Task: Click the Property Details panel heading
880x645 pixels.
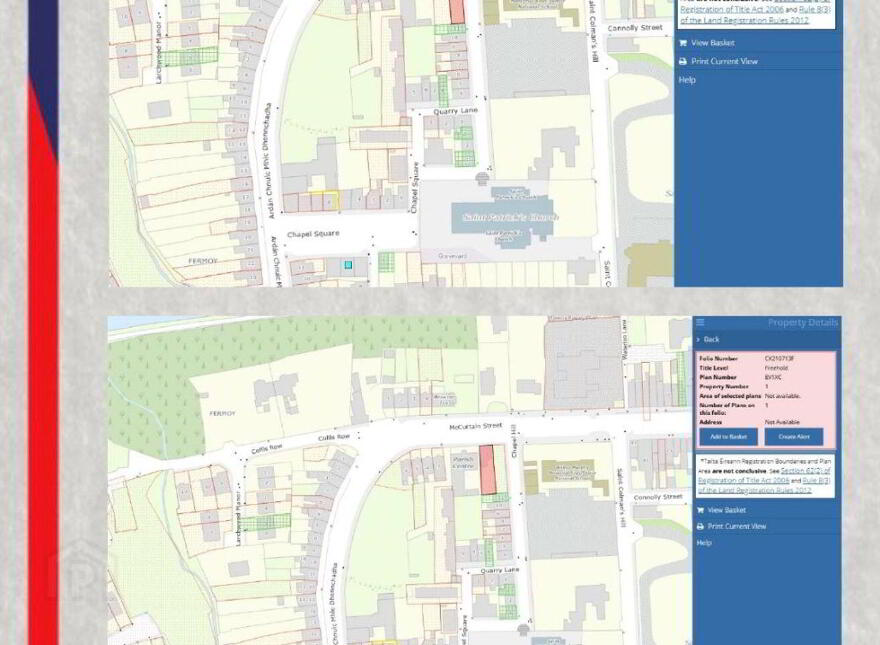Action: click(803, 323)
